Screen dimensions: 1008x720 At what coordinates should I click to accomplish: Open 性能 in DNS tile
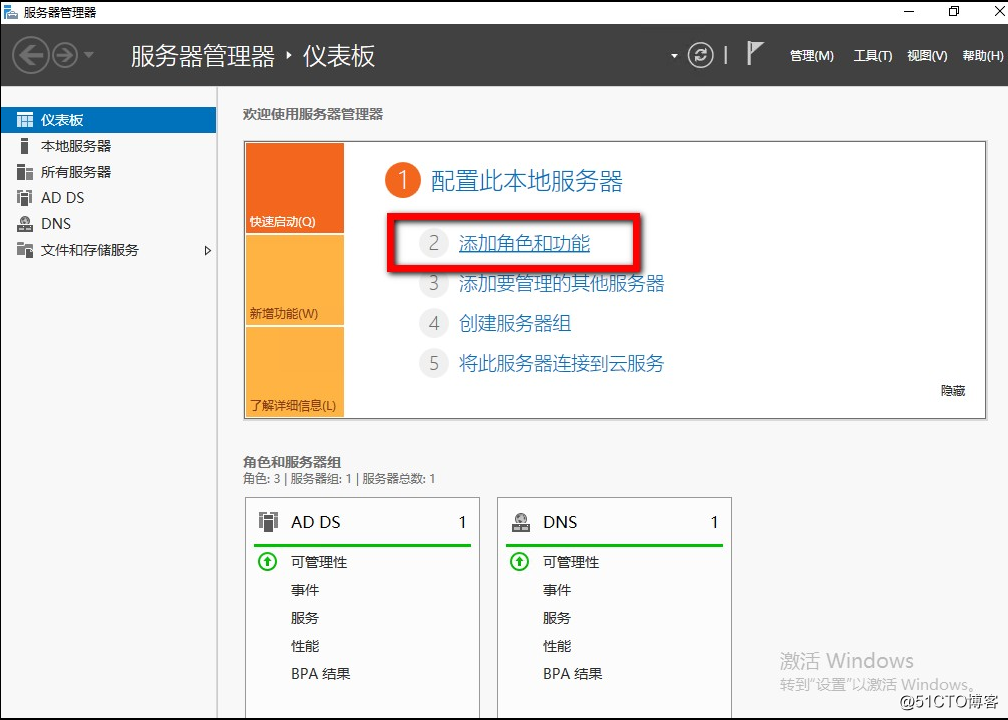(557, 646)
